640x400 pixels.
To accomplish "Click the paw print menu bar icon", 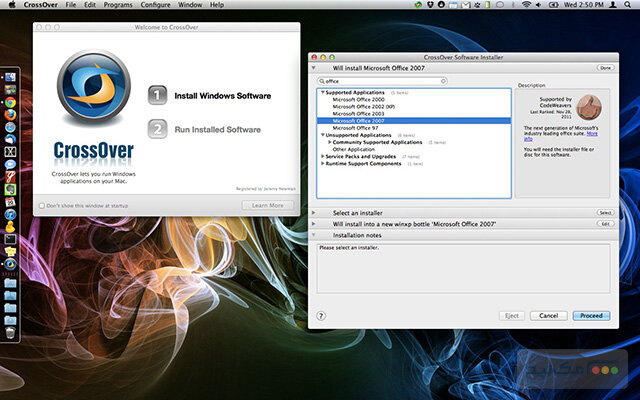I will [x=477, y=5].
